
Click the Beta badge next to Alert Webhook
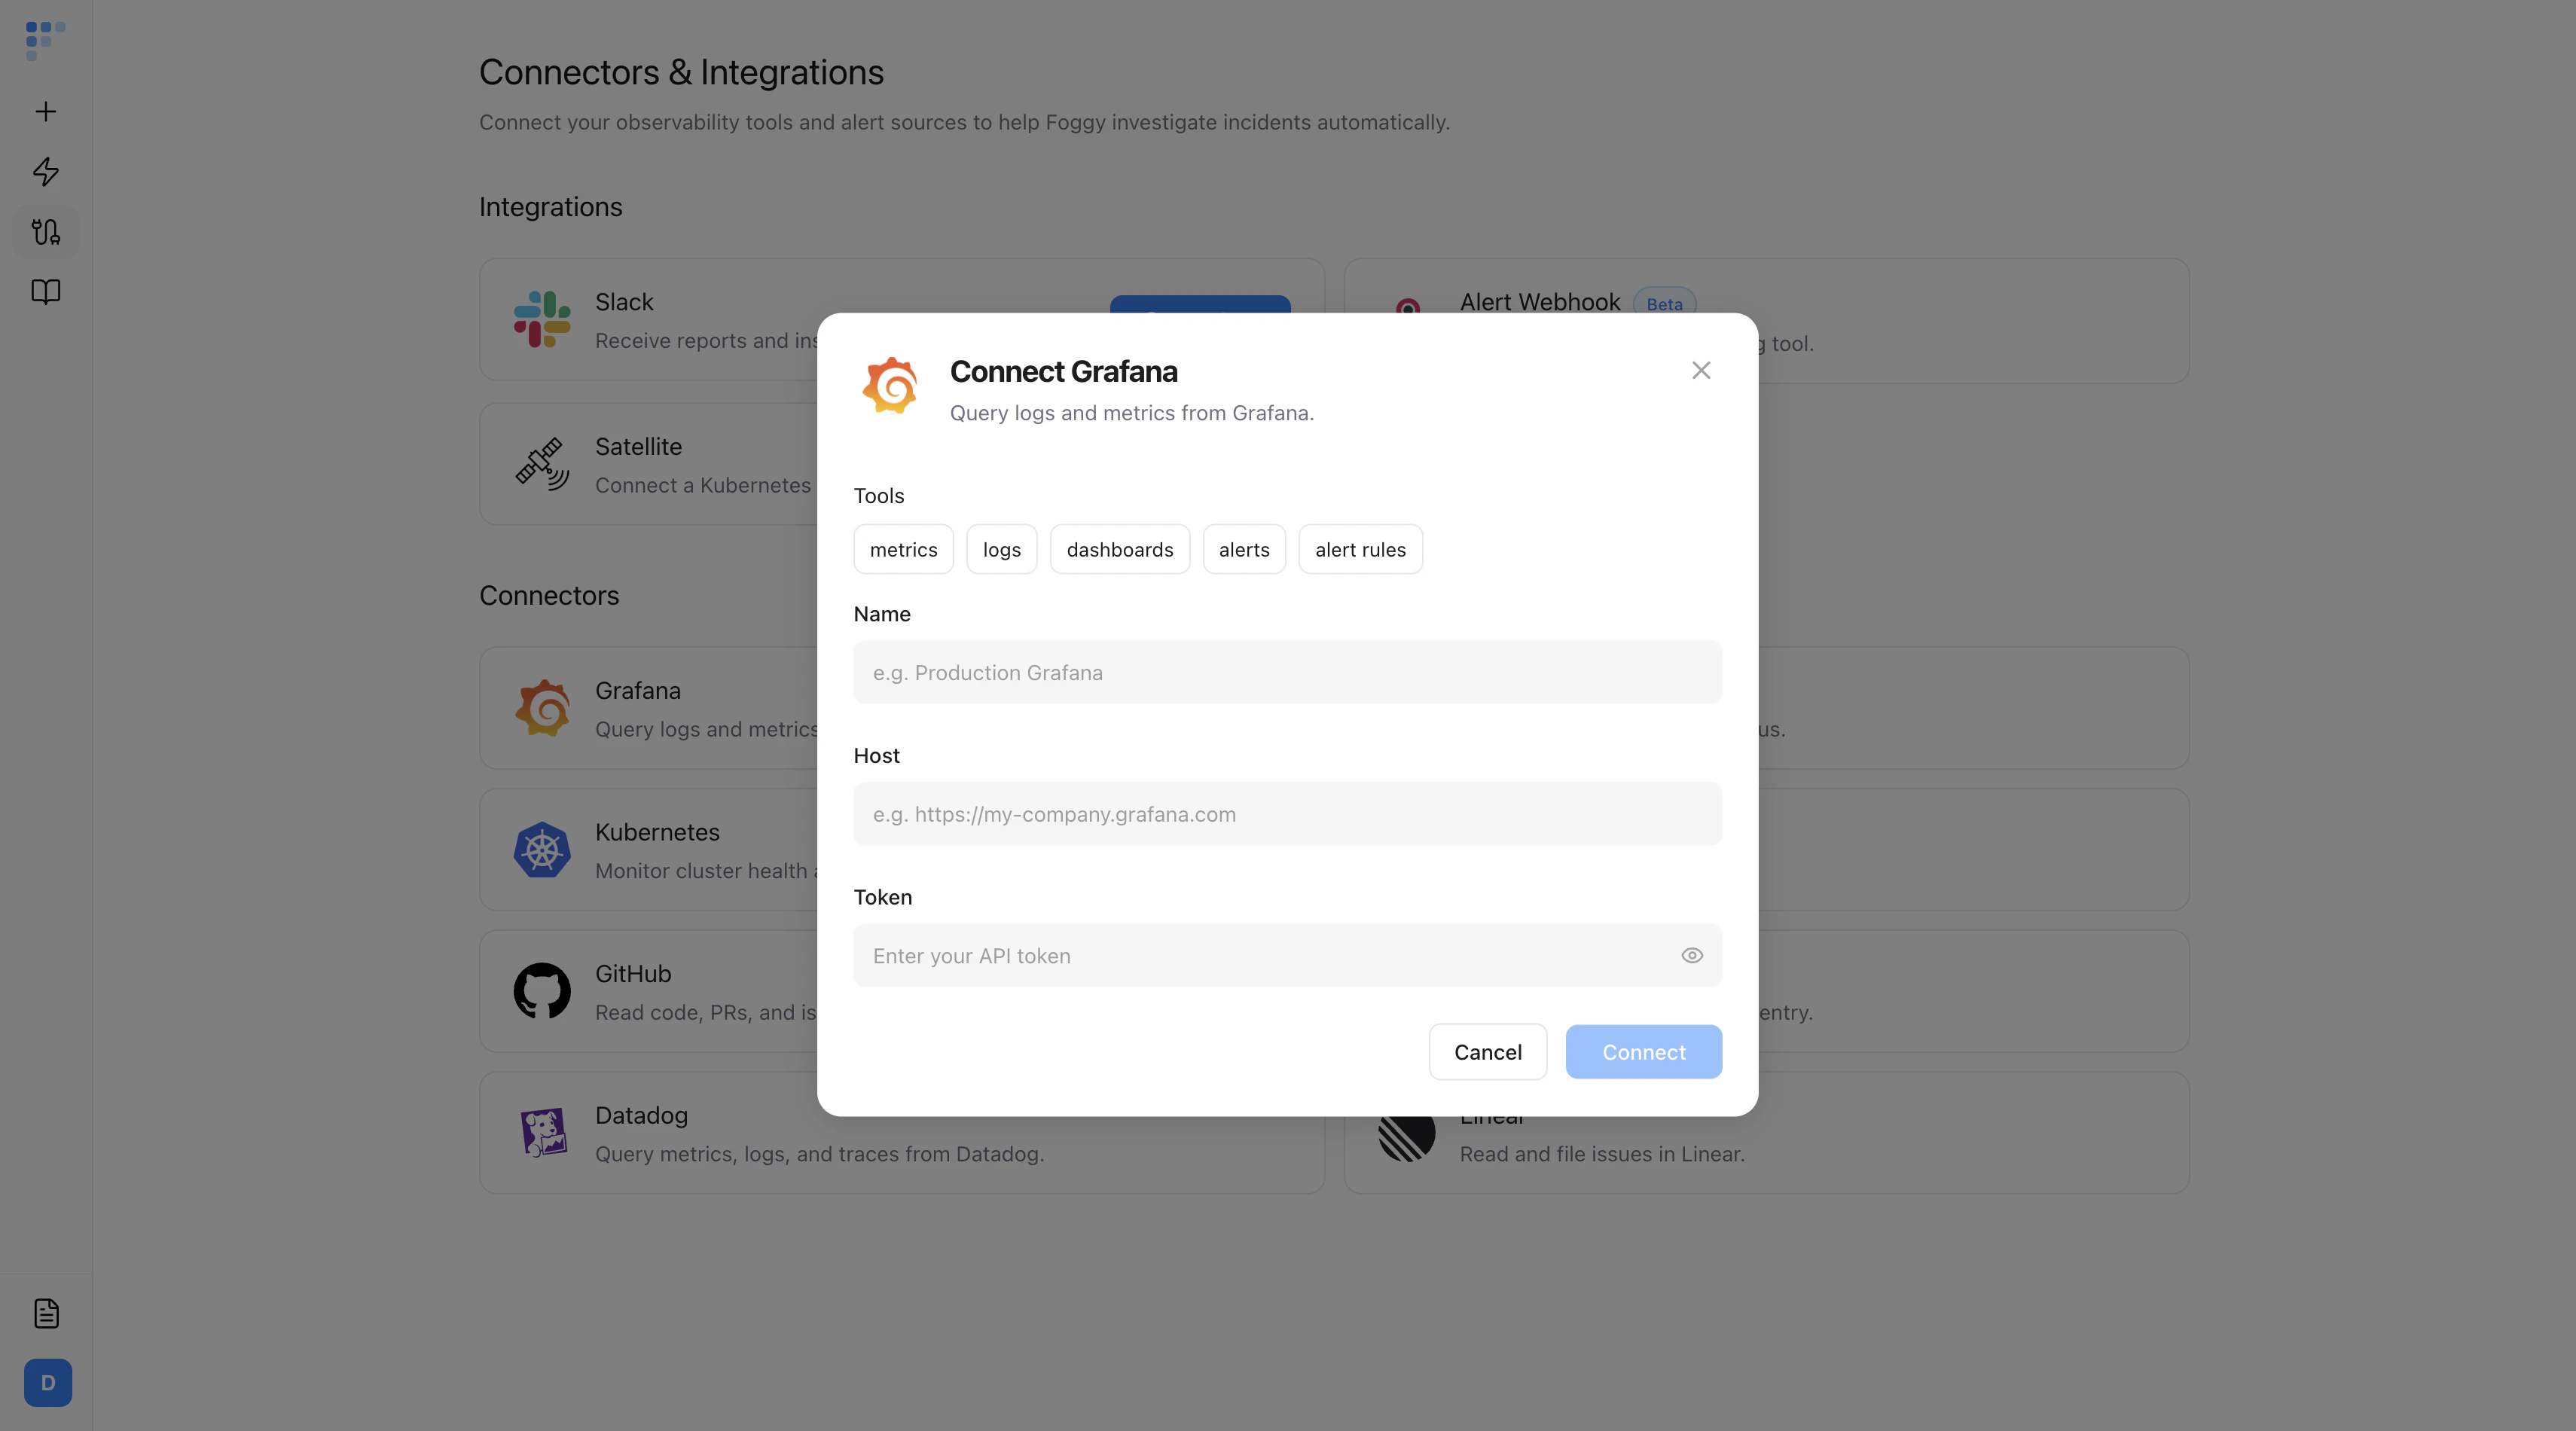click(x=1664, y=304)
